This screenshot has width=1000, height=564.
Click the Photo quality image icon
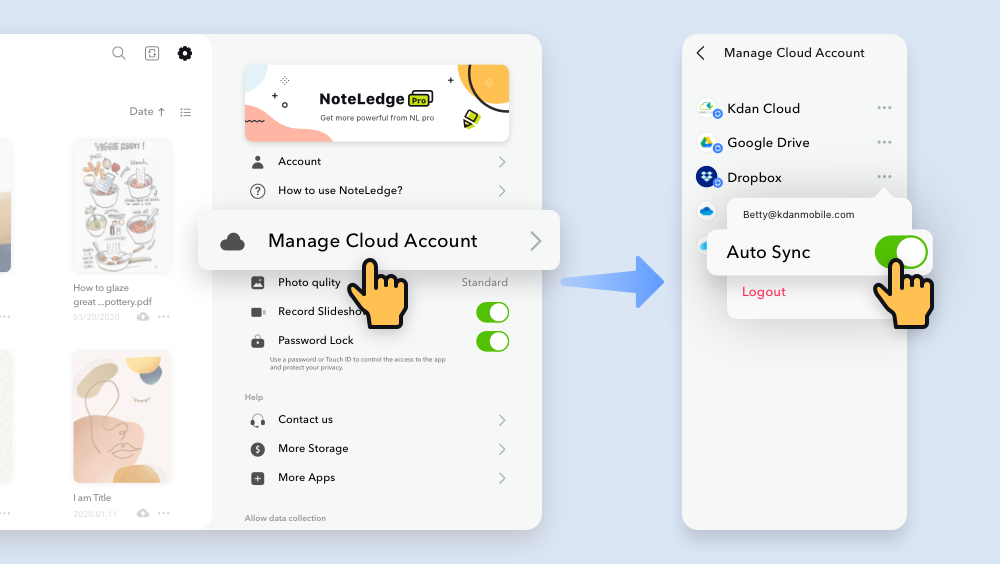pos(258,283)
